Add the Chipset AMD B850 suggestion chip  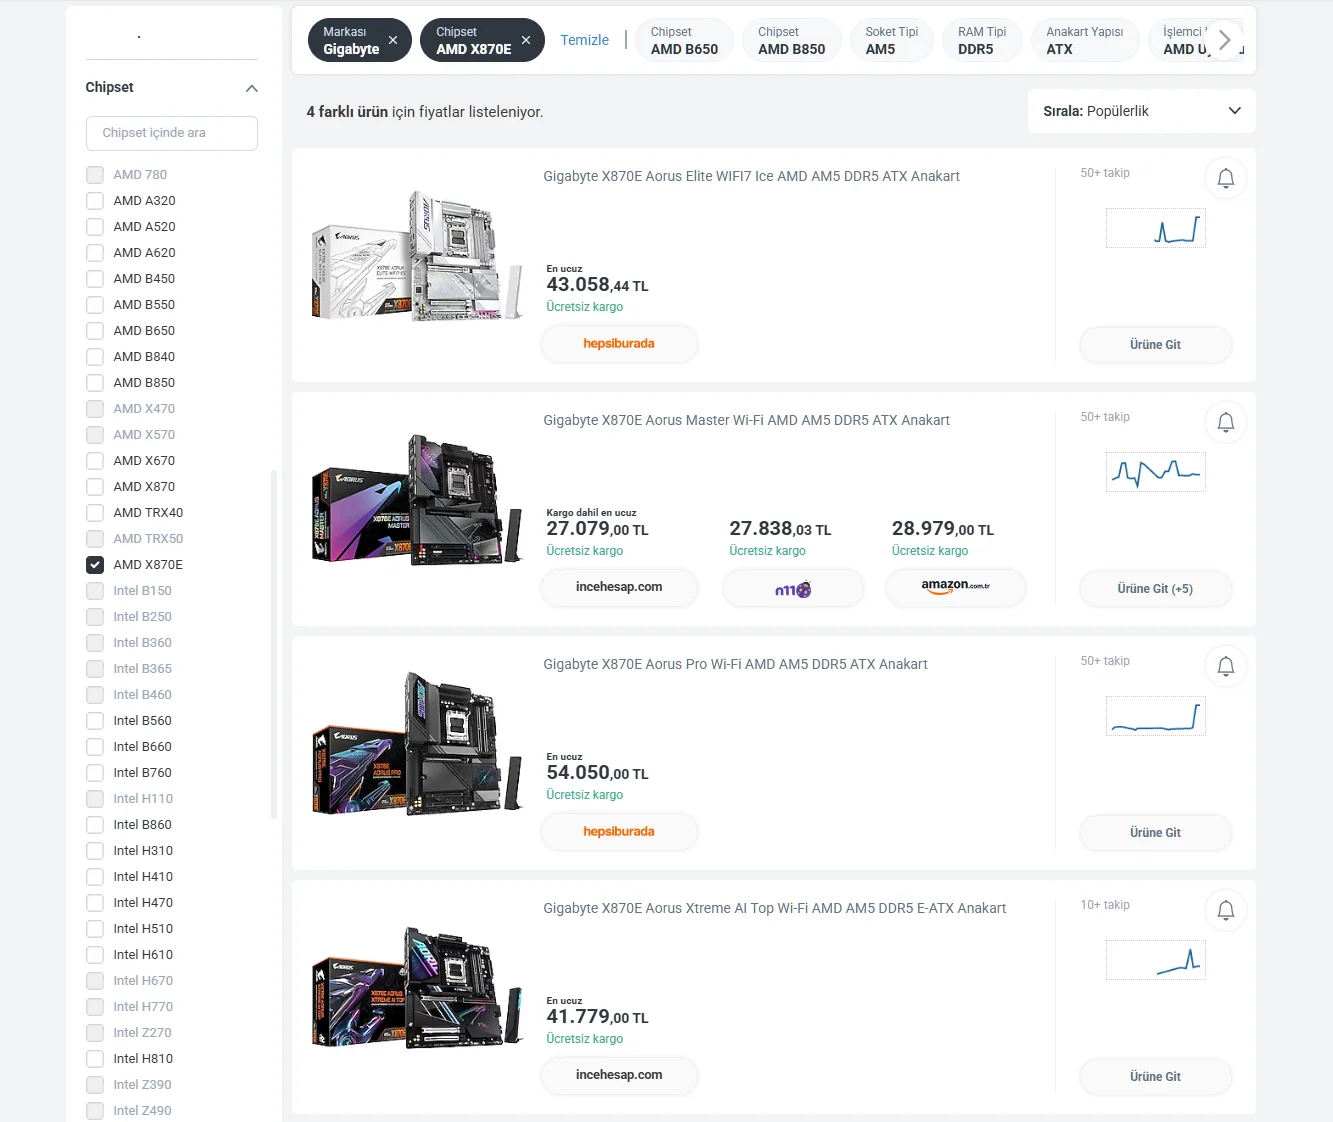[x=792, y=40]
